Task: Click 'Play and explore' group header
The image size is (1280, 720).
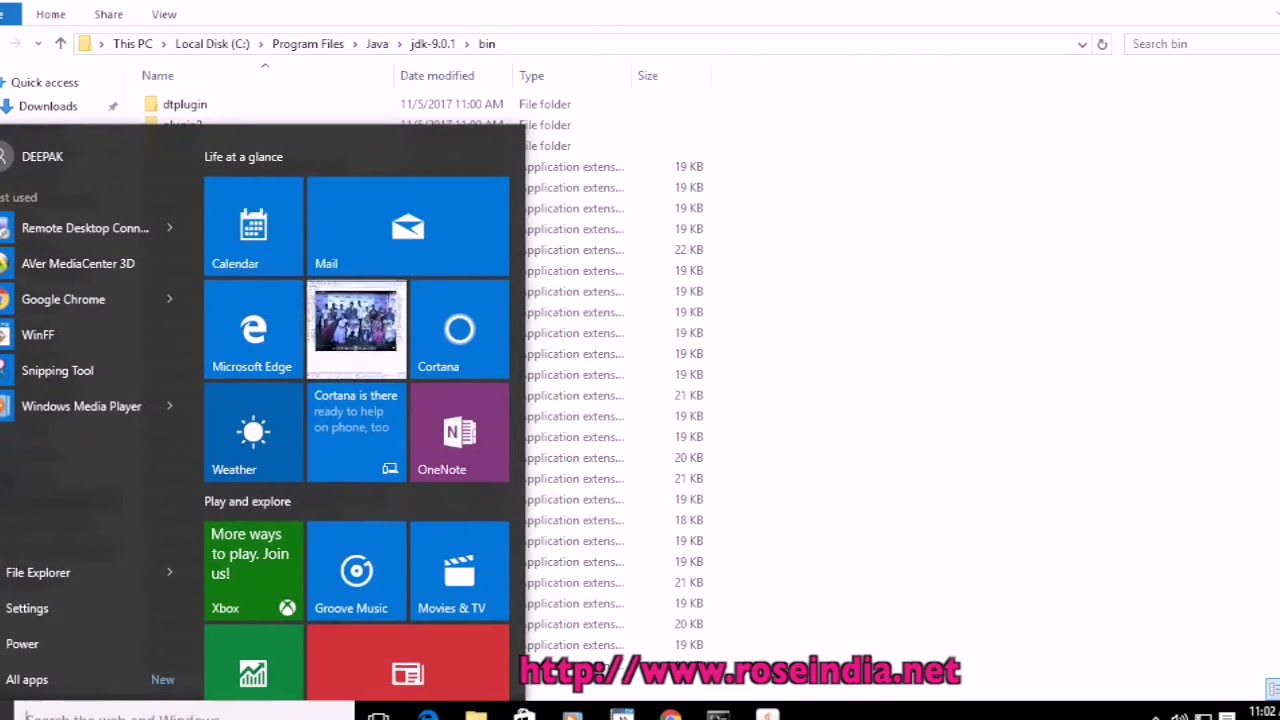Action: click(247, 502)
